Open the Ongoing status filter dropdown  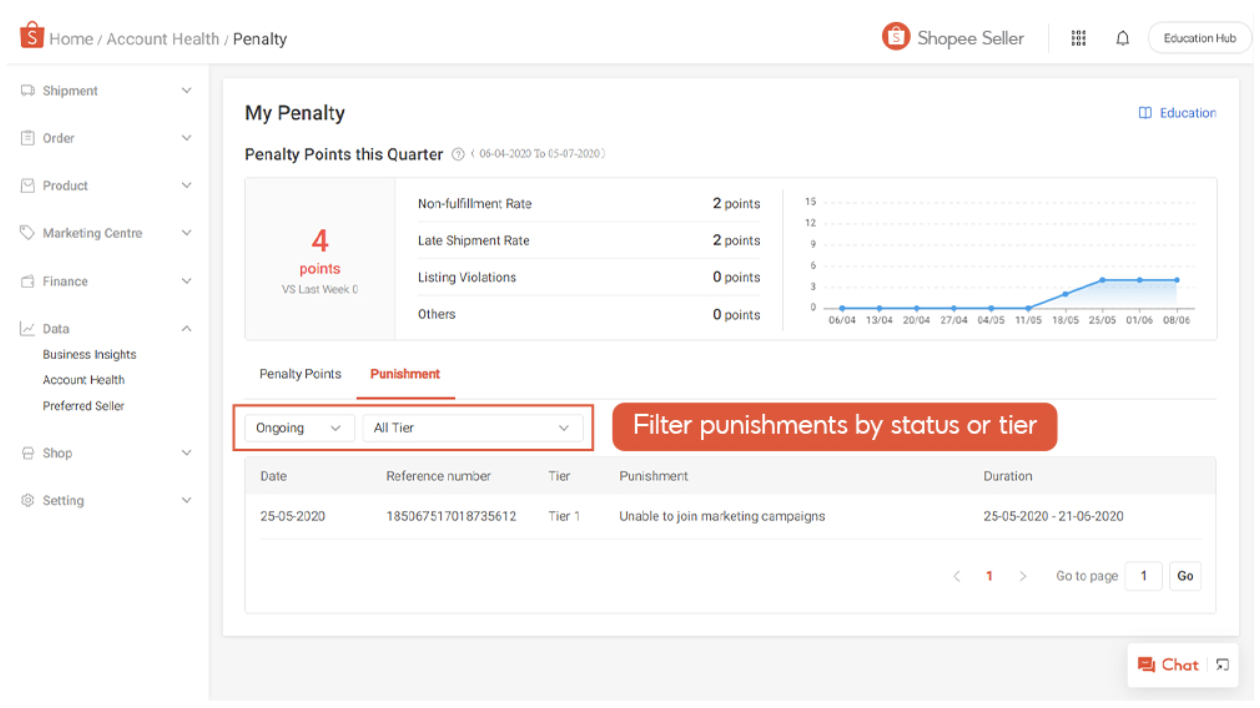298,427
